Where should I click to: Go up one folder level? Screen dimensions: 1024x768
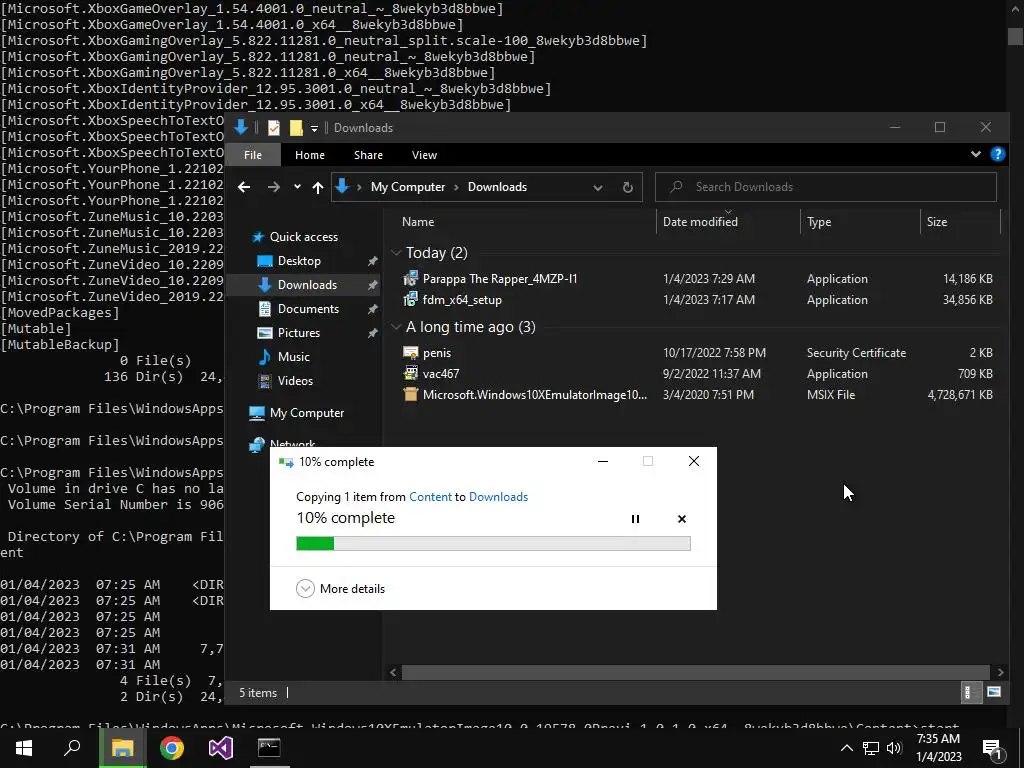318,187
